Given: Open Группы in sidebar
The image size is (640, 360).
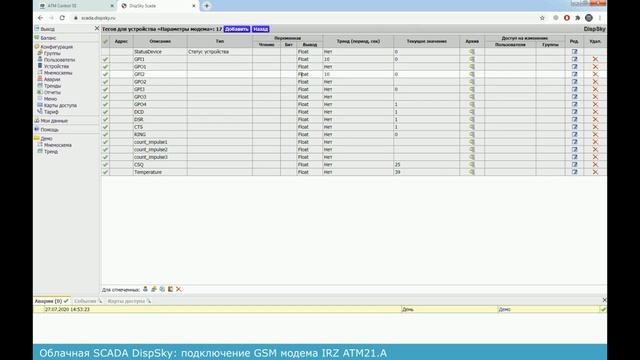Looking at the screenshot, I should pos(52,53).
